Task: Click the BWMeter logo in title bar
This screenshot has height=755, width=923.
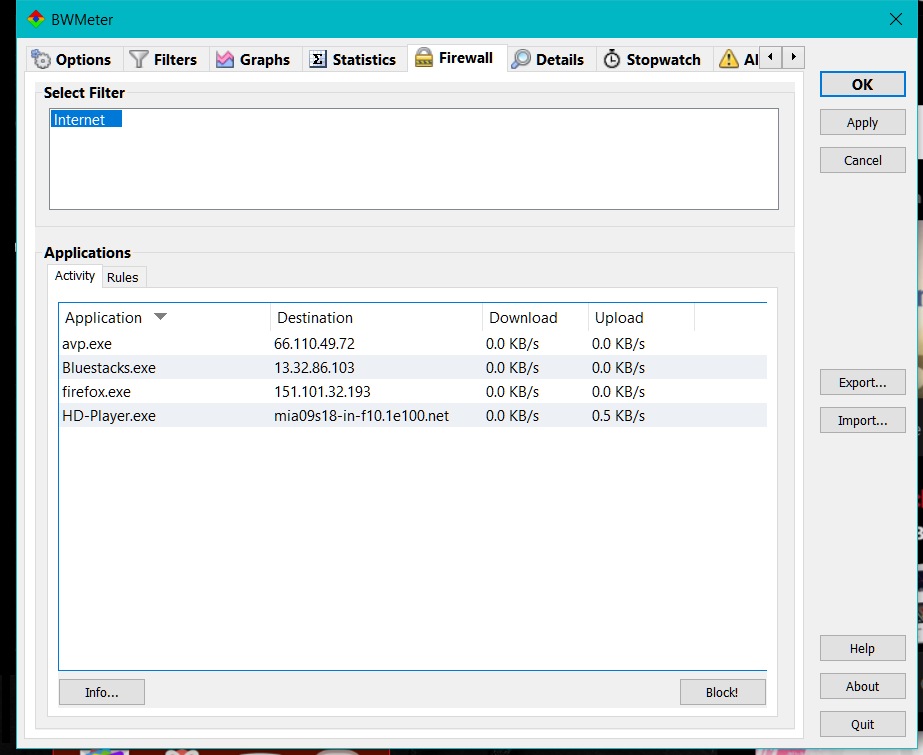Action: tap(36, 19)
